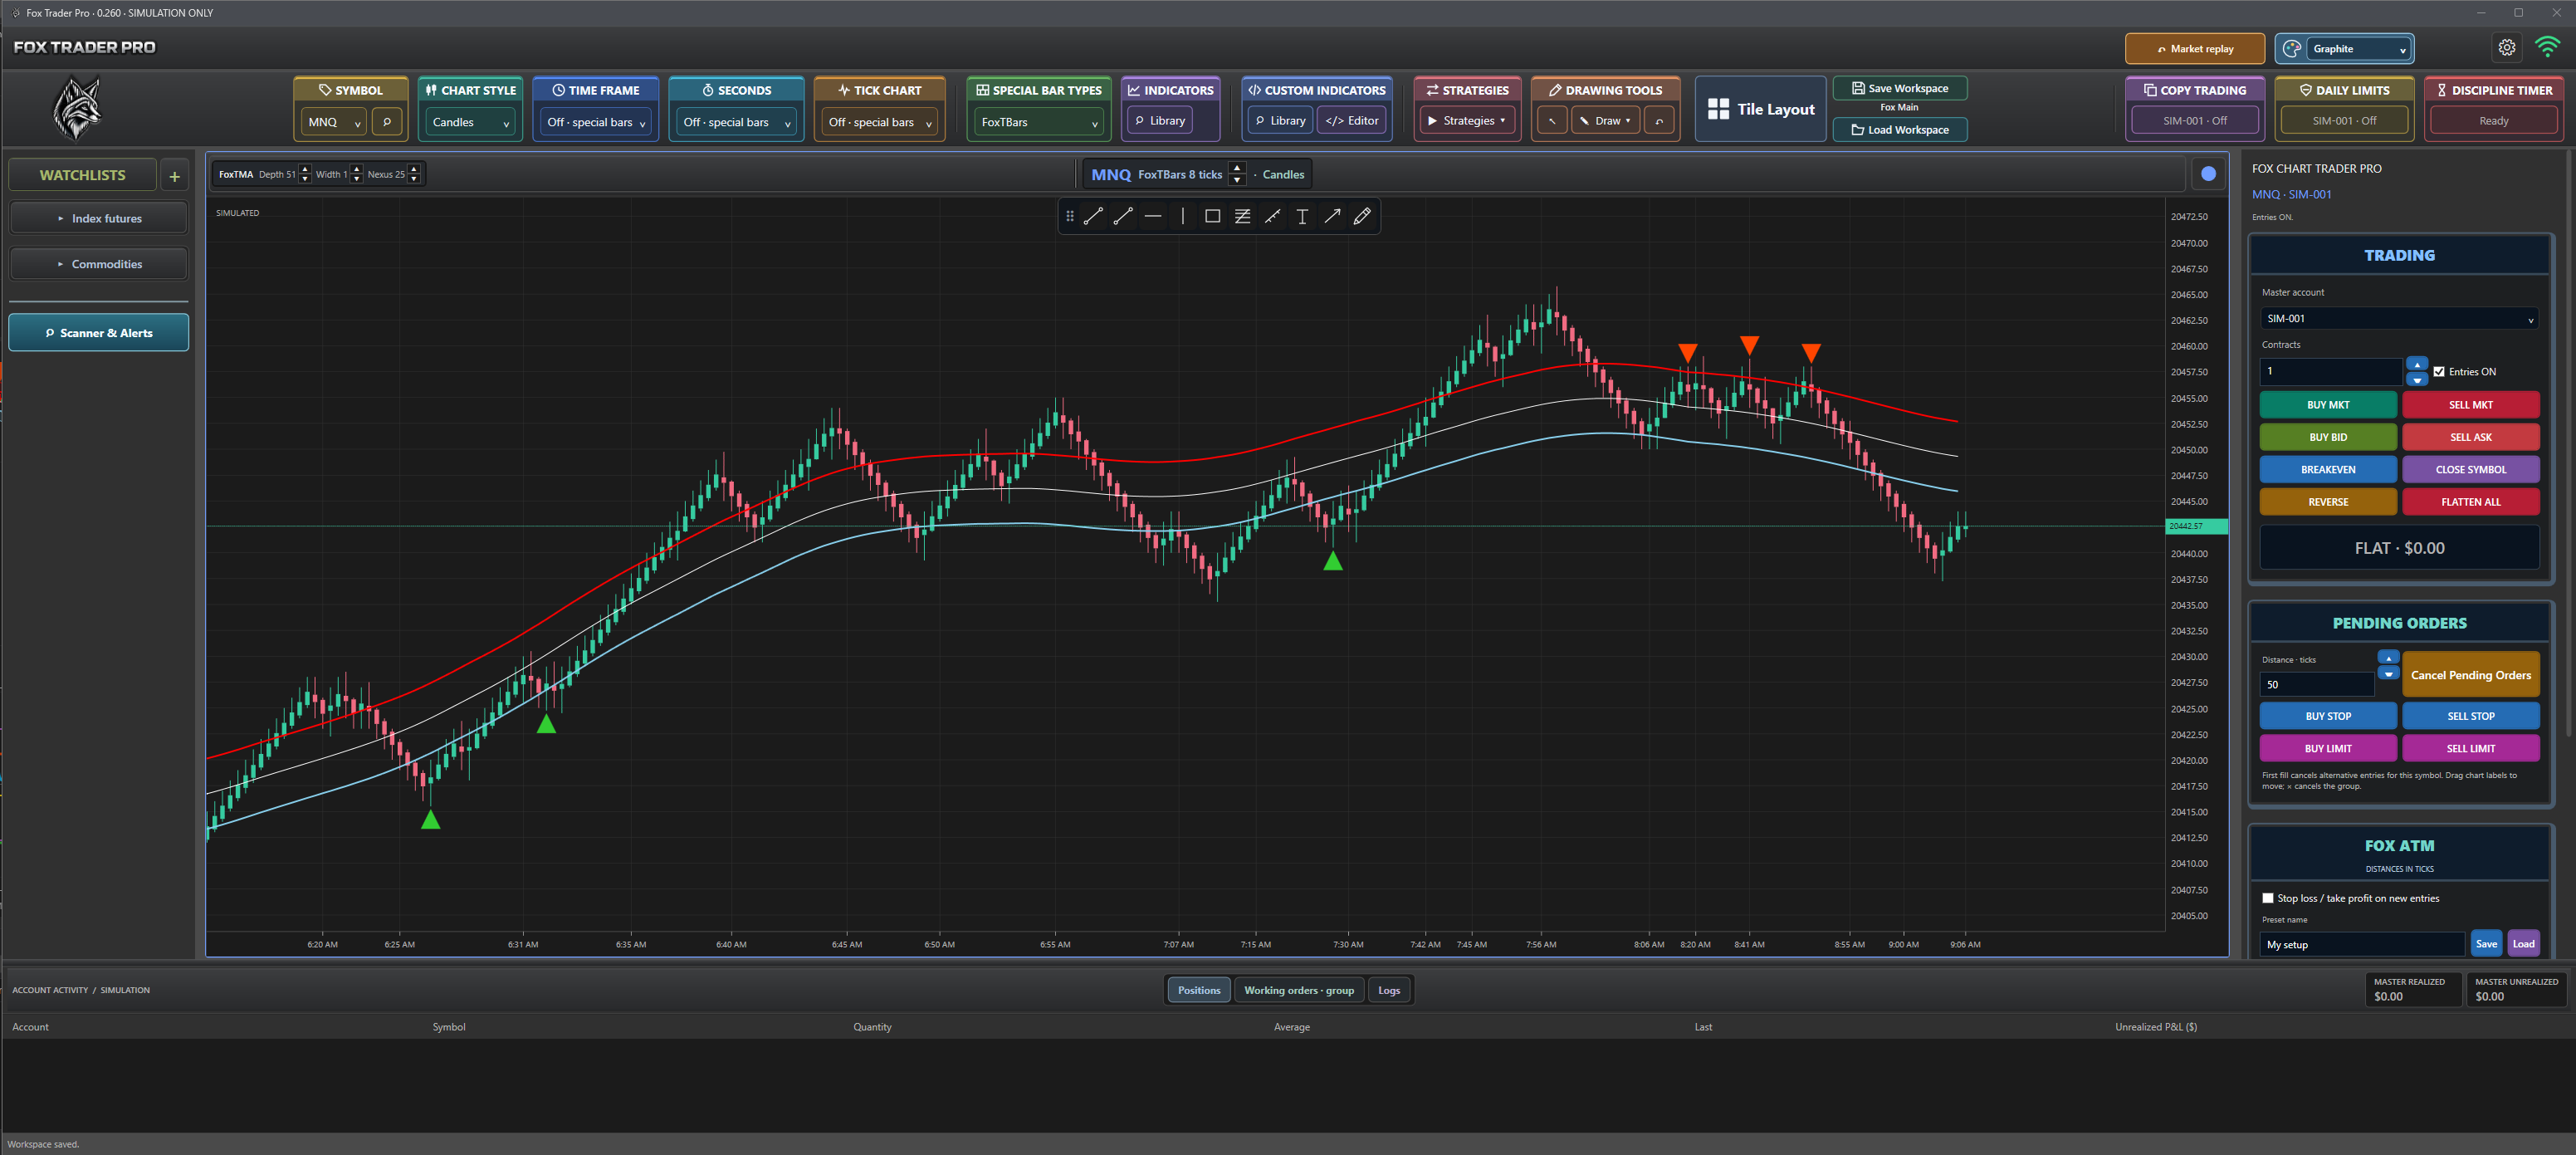Click the symbol search magnifier button

coord(387,121)
